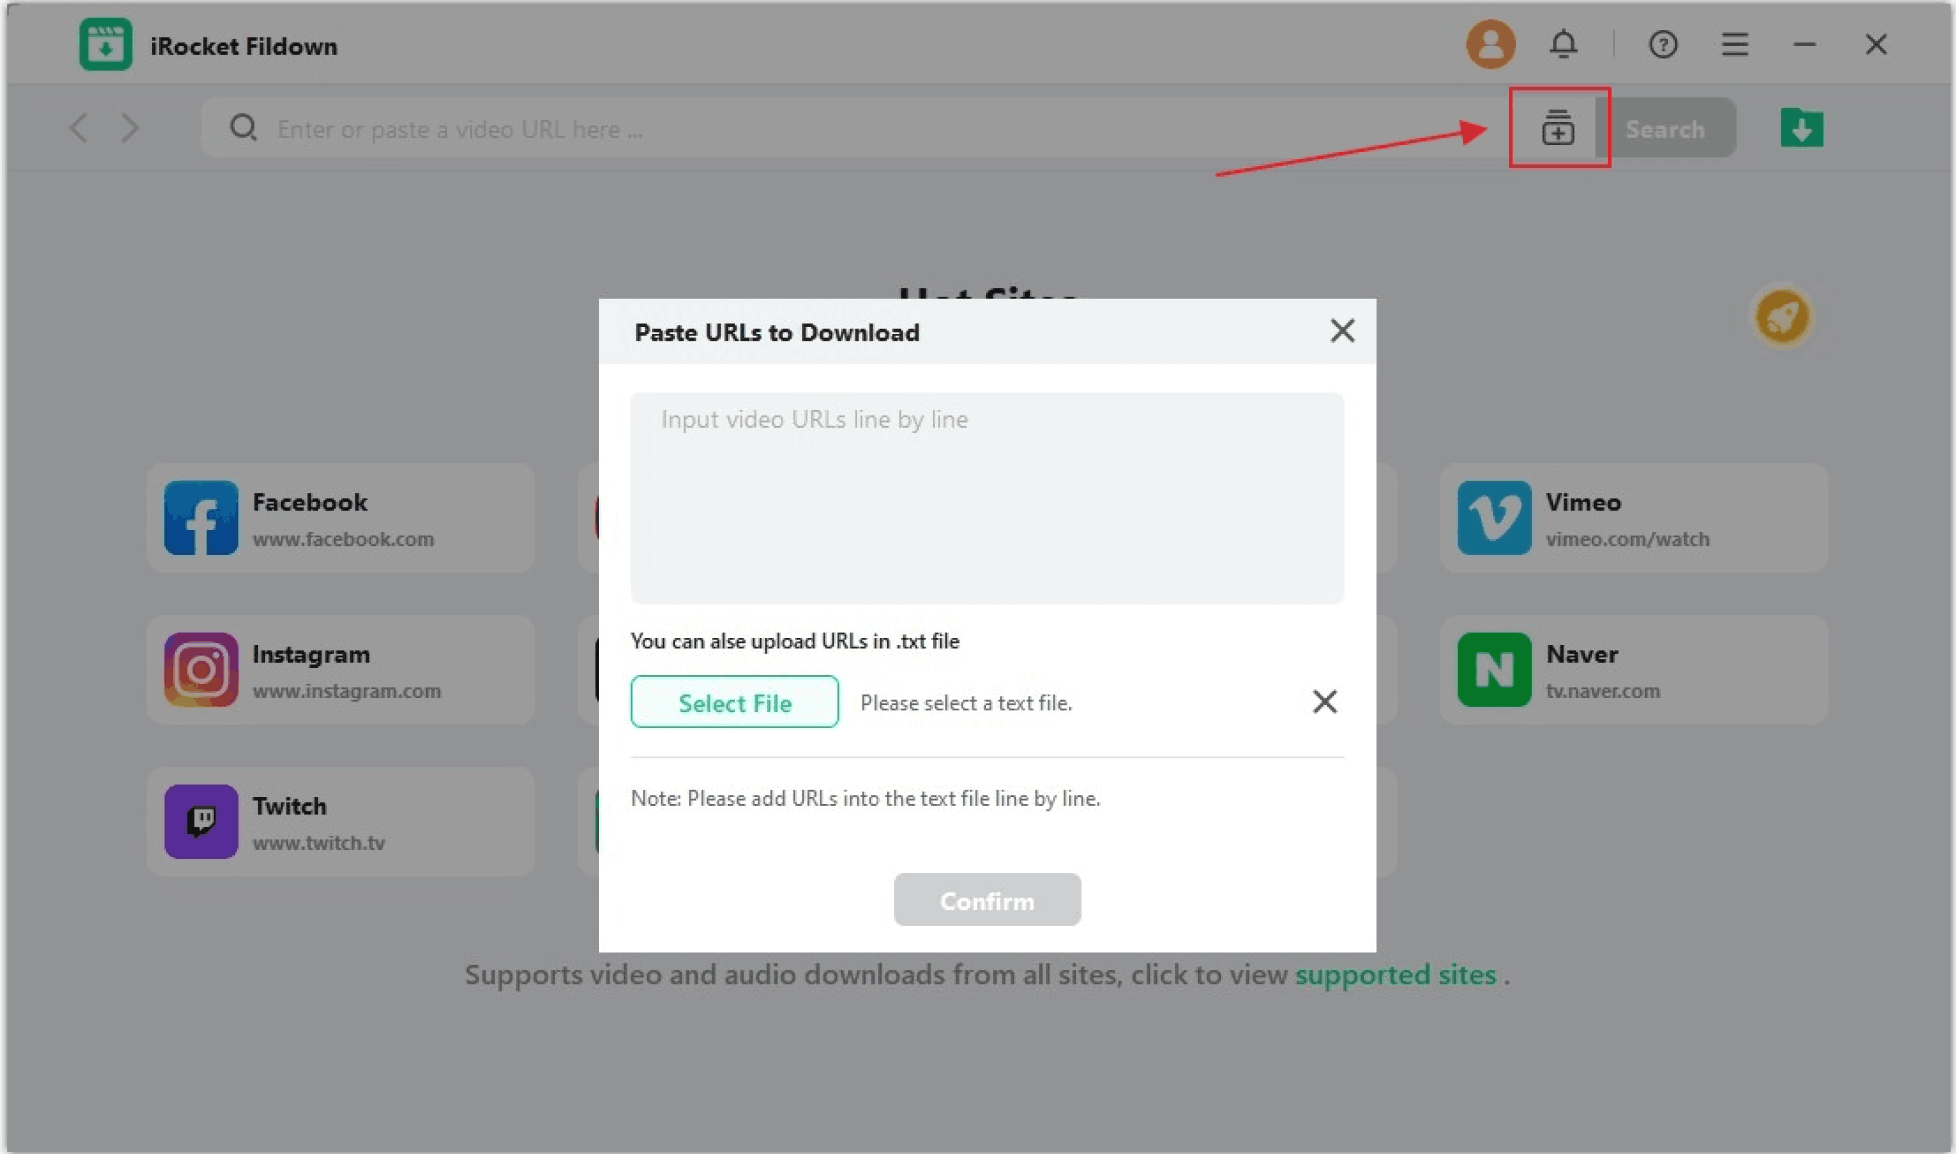Click the close X on file selector
This screenshot has width=1956, height=1154.
click(1324, 701)
